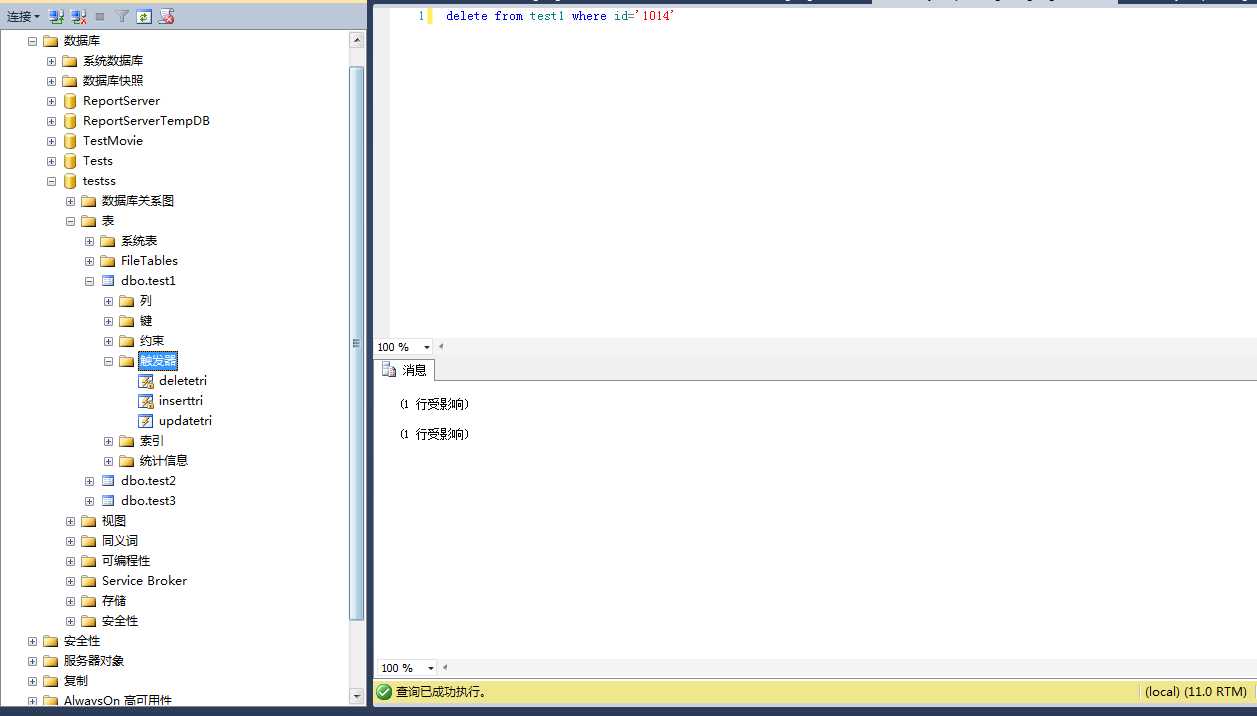
Task: Click the refresh icon in Object Explorer toolbar
Action: coord(144,17)
